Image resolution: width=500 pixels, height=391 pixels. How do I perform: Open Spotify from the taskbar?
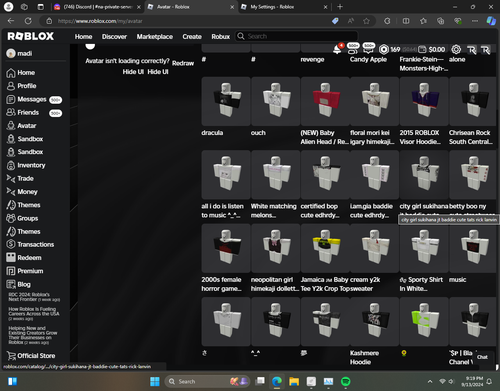346,381
